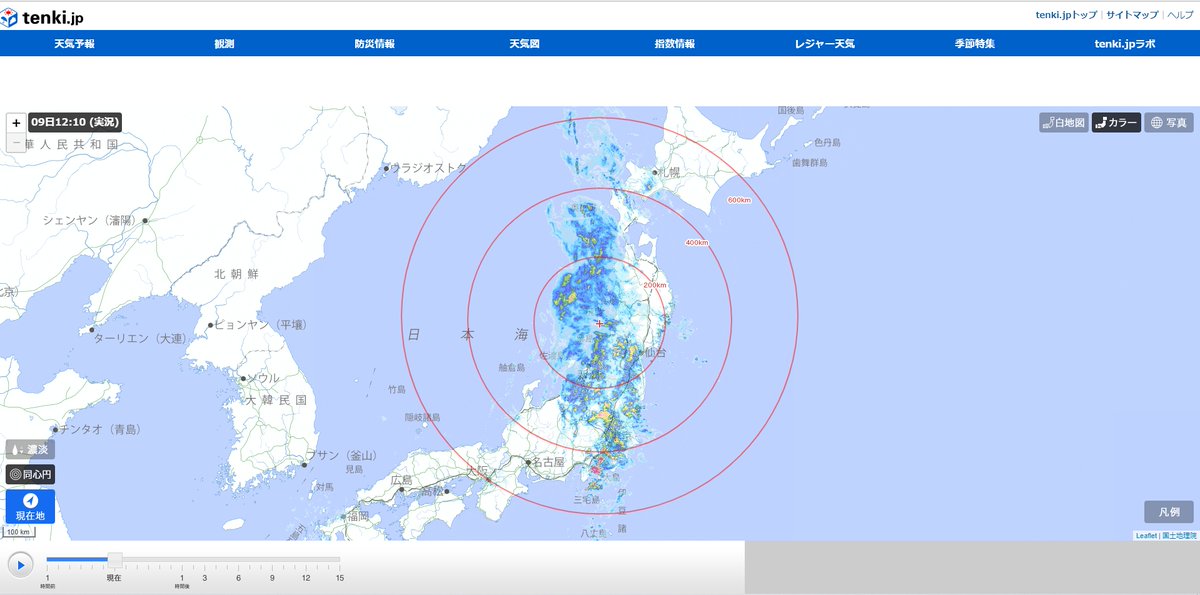The height and width of the screenshot is (595, 1200).
Task: Open the 凡例 legend
Action: click(x=1169, y=512)
